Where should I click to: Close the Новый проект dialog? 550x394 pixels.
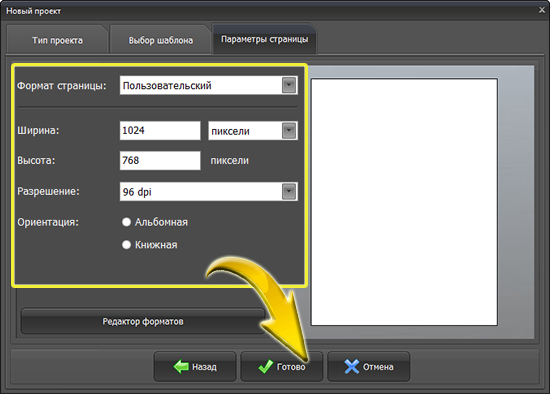(x=542, y=10)
